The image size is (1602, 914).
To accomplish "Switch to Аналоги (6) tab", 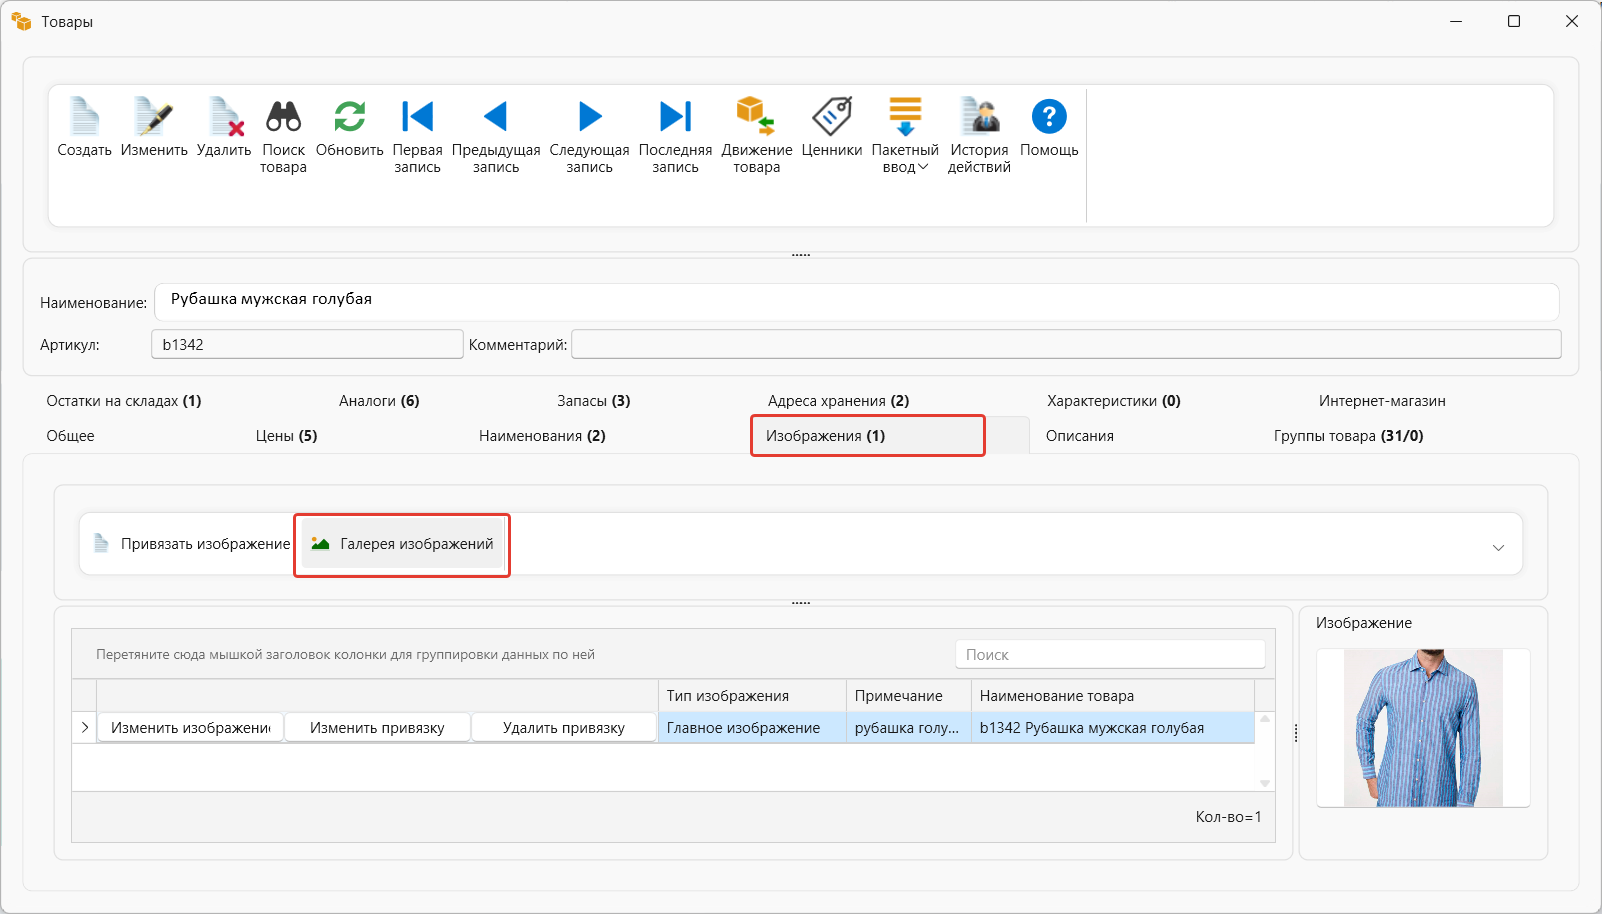I will click(x=379, y=401).
